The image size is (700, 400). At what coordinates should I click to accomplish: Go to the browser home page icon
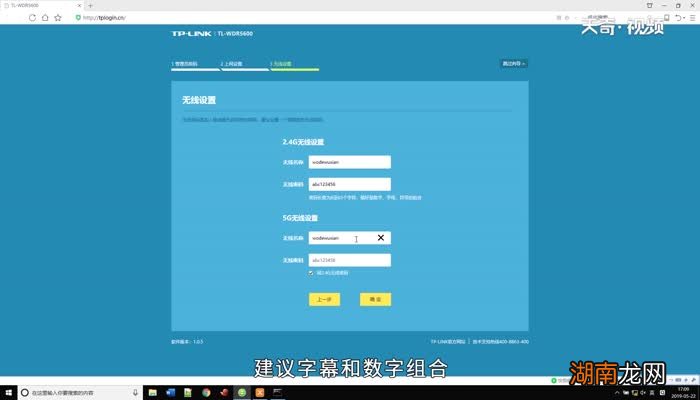click(x=45, y=18)
